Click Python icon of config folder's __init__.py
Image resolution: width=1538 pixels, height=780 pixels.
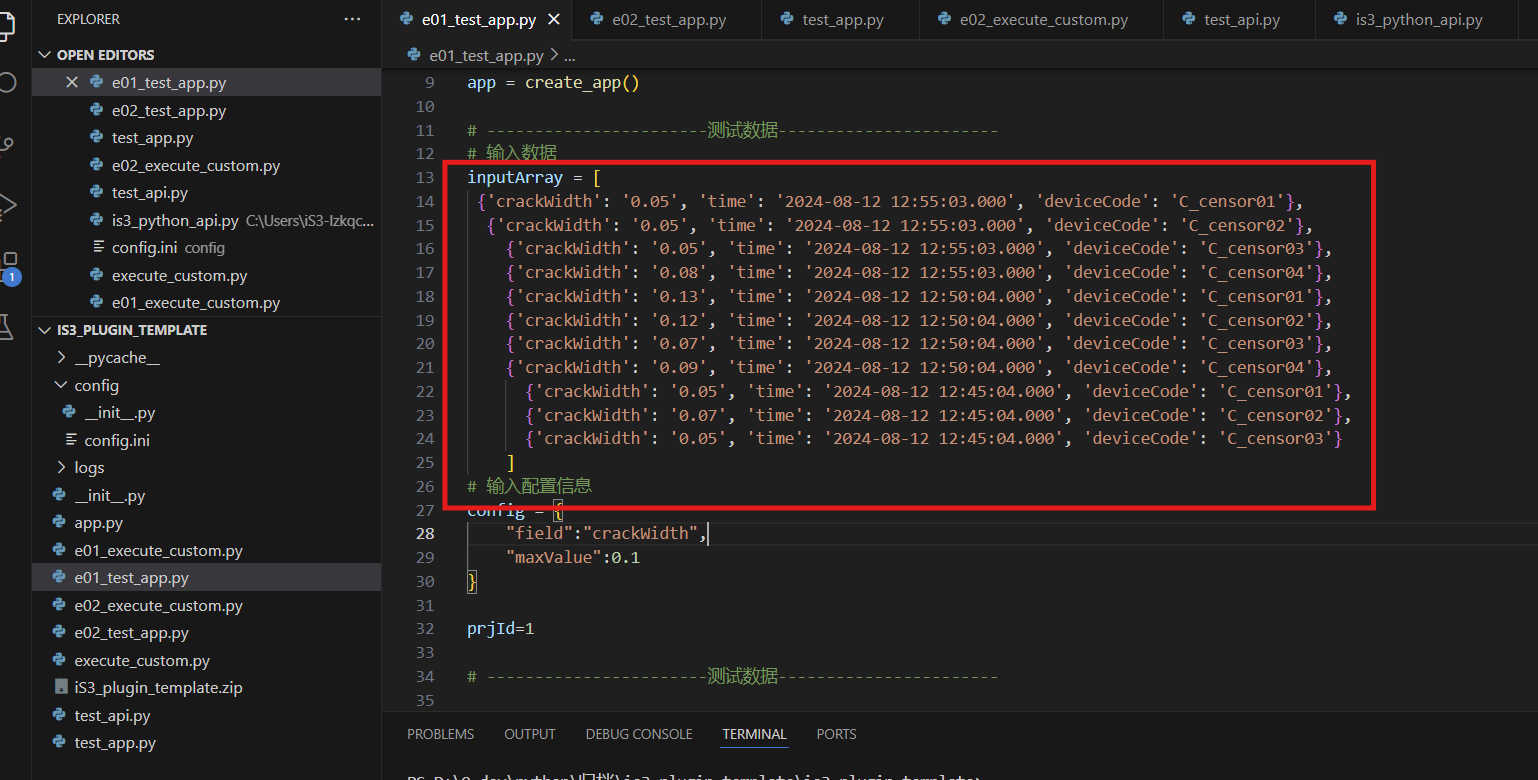[69, 413]
